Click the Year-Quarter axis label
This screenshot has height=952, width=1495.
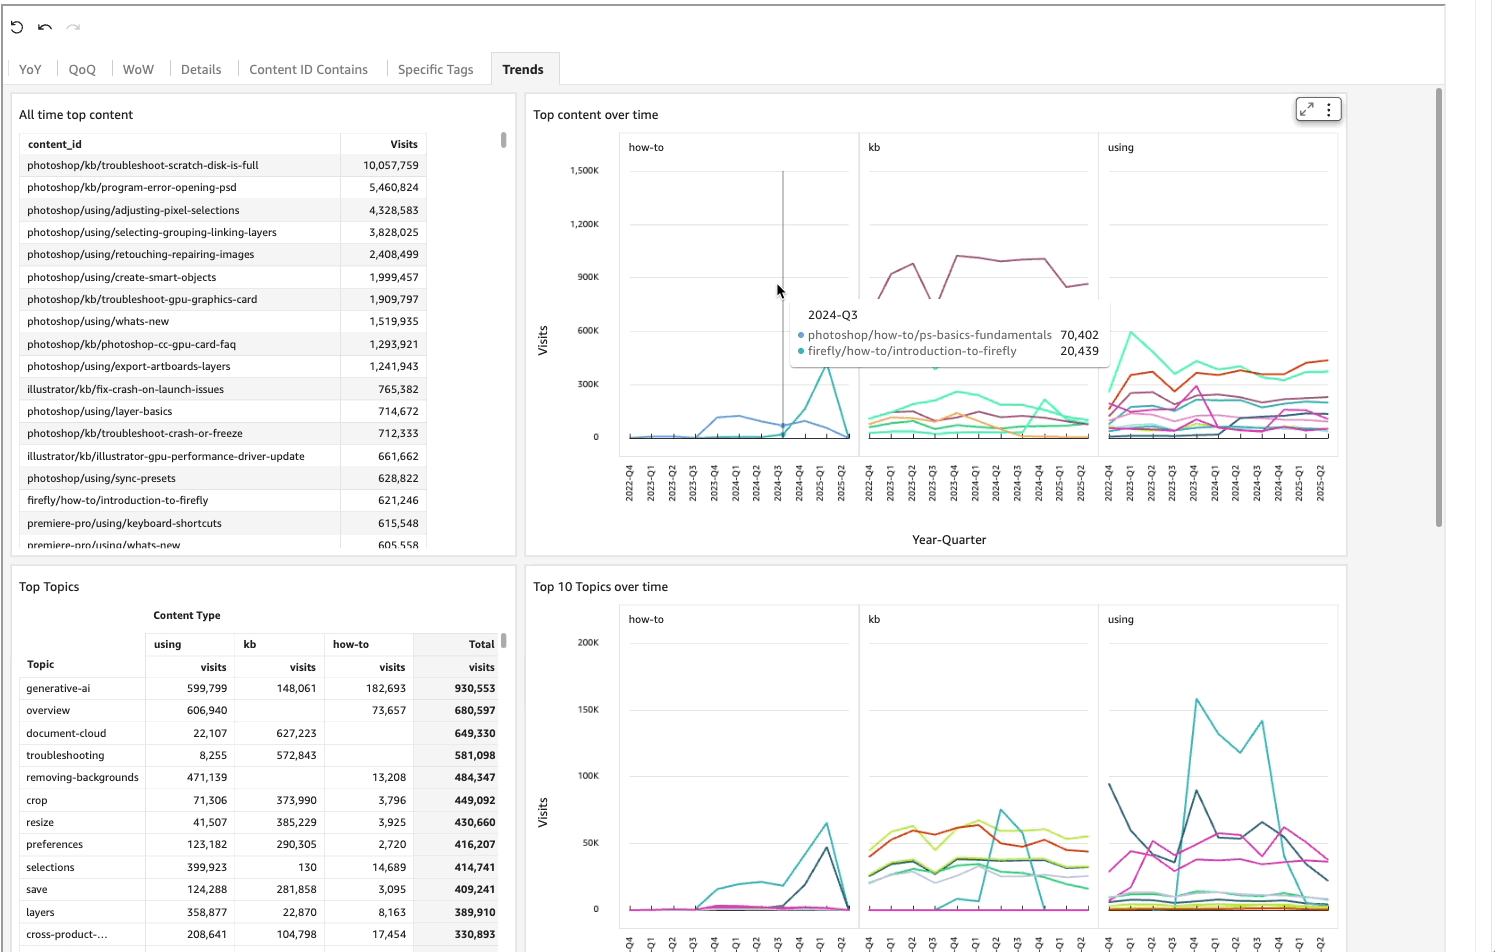[949, 540]
